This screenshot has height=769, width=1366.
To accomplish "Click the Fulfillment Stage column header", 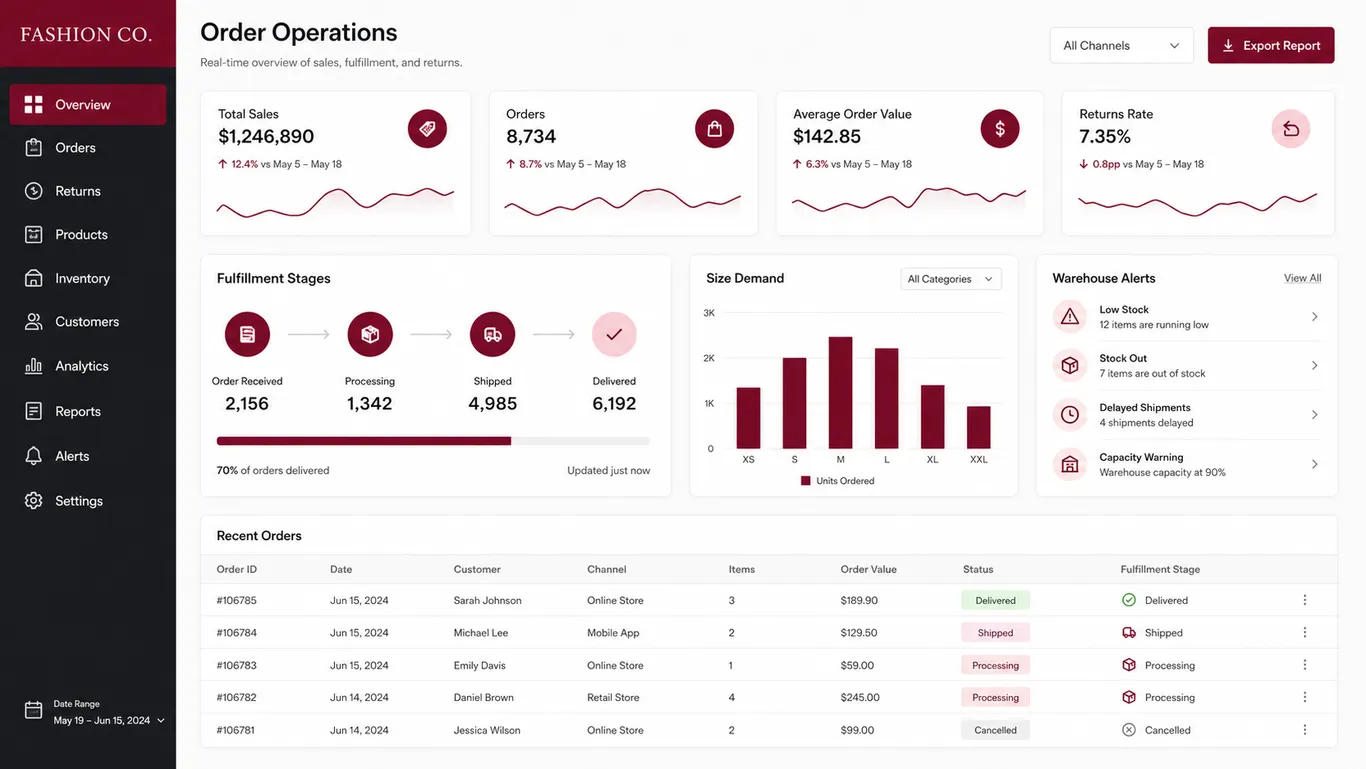I will pos(1160,569).
